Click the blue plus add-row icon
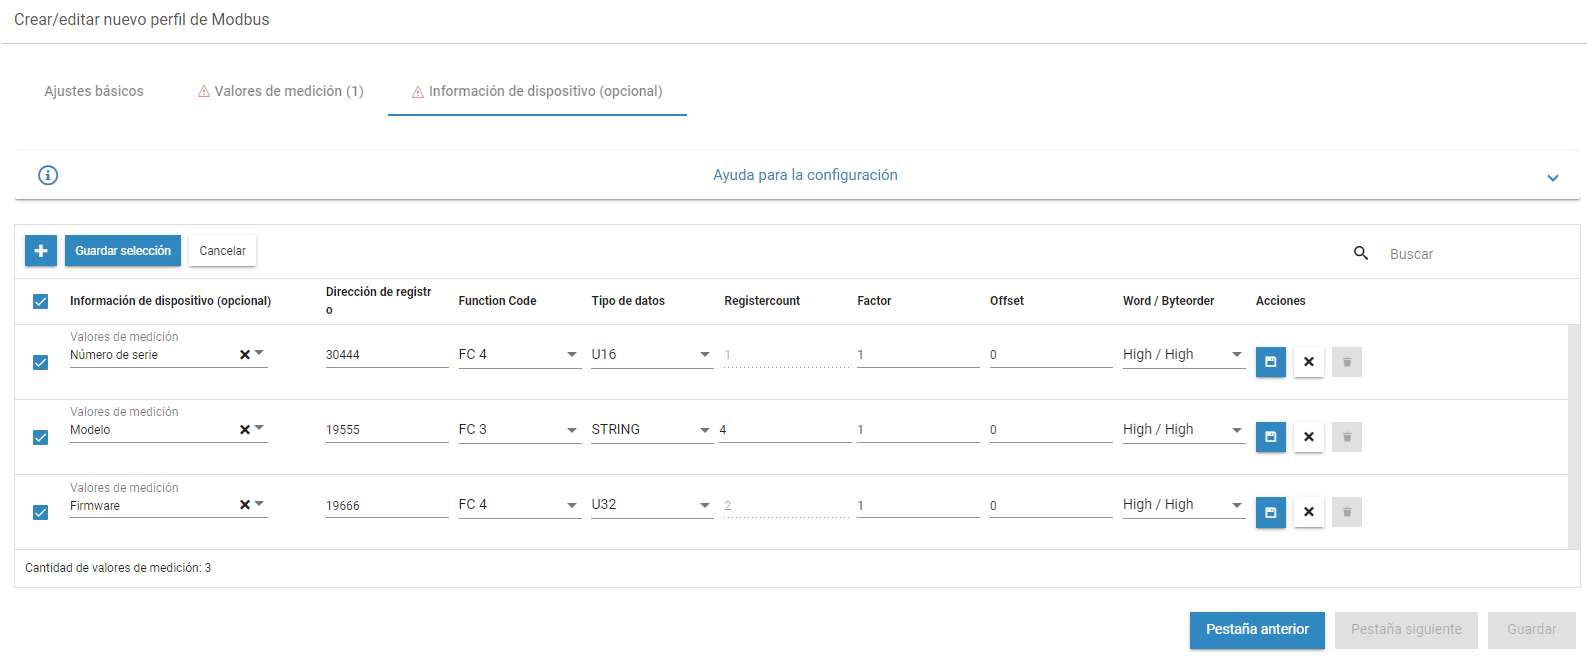This screenshot has height=661, width=1587. click(41, 251)
